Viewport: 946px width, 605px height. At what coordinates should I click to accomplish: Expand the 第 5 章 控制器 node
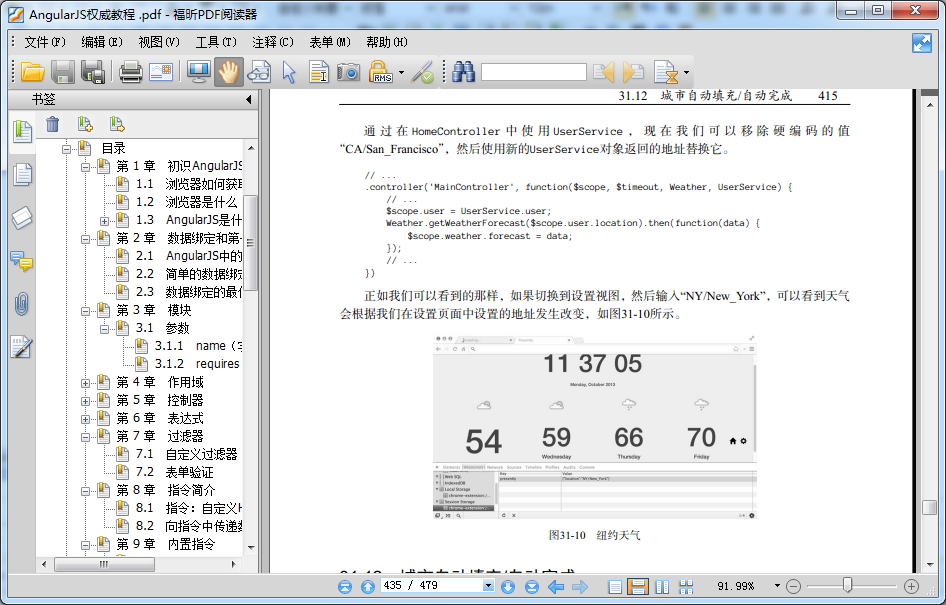pyautogui.click(x=86, y=401)
